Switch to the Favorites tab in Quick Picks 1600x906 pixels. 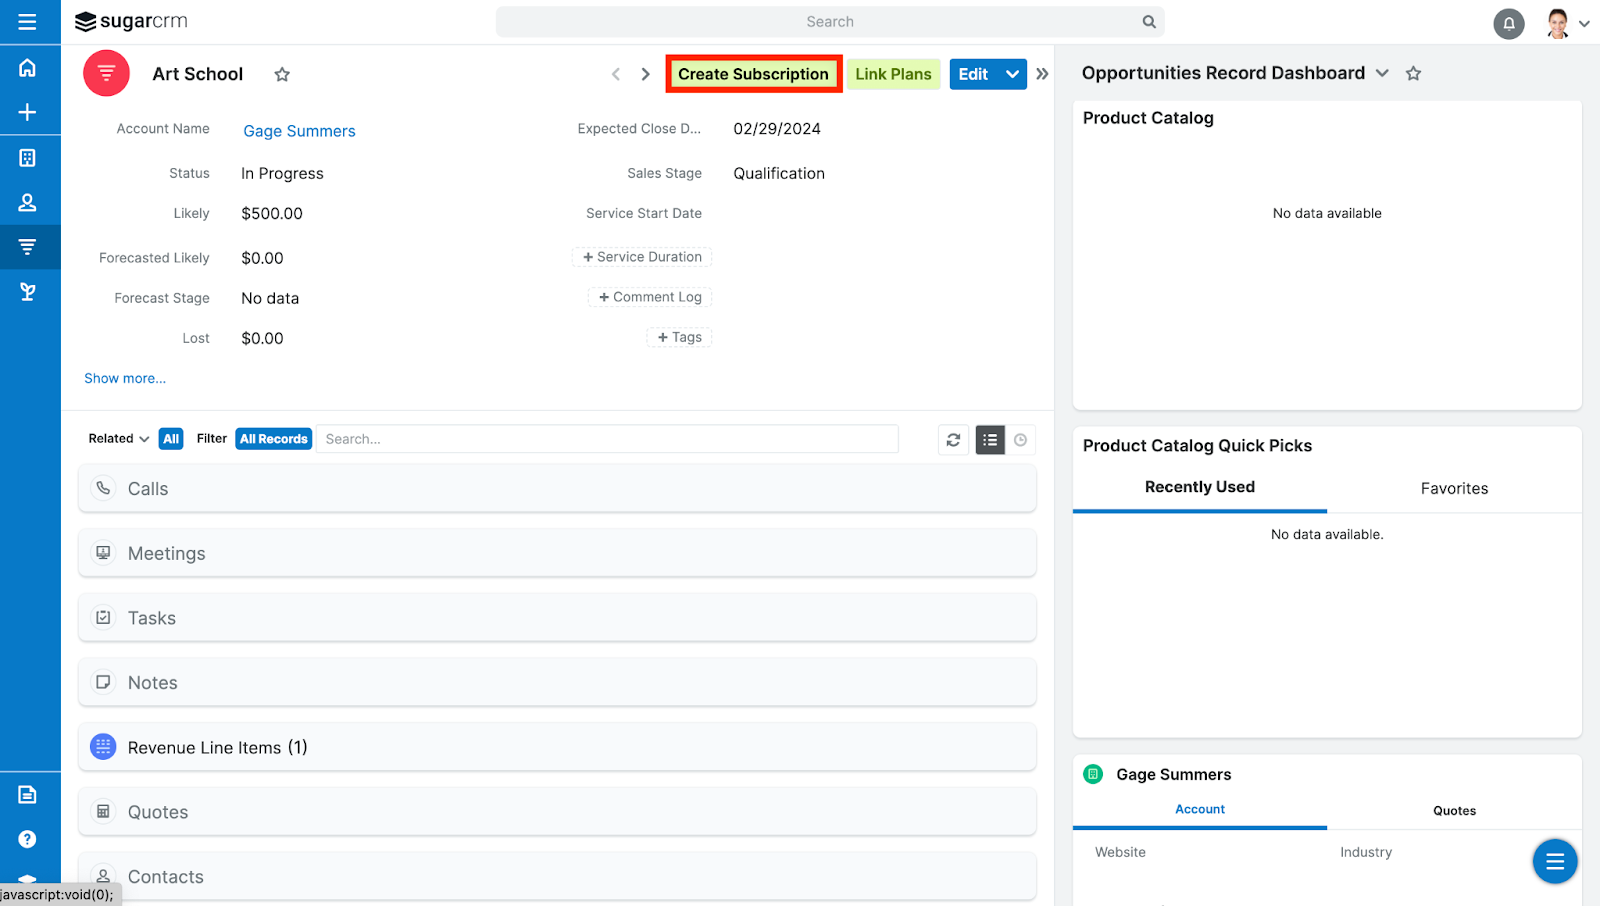pos(1454,488)
